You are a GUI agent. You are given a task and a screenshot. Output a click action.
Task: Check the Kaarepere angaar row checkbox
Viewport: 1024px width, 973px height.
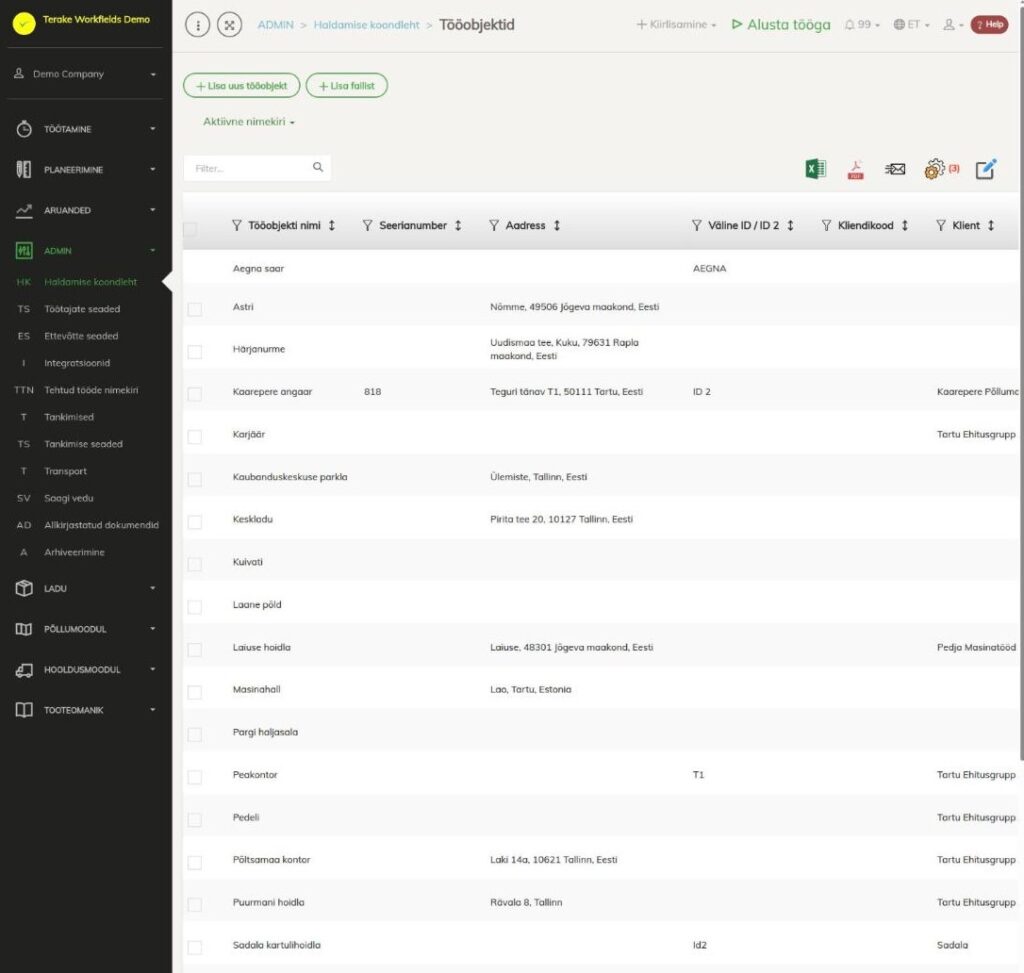pyautogui.click(x=195, y=394)
